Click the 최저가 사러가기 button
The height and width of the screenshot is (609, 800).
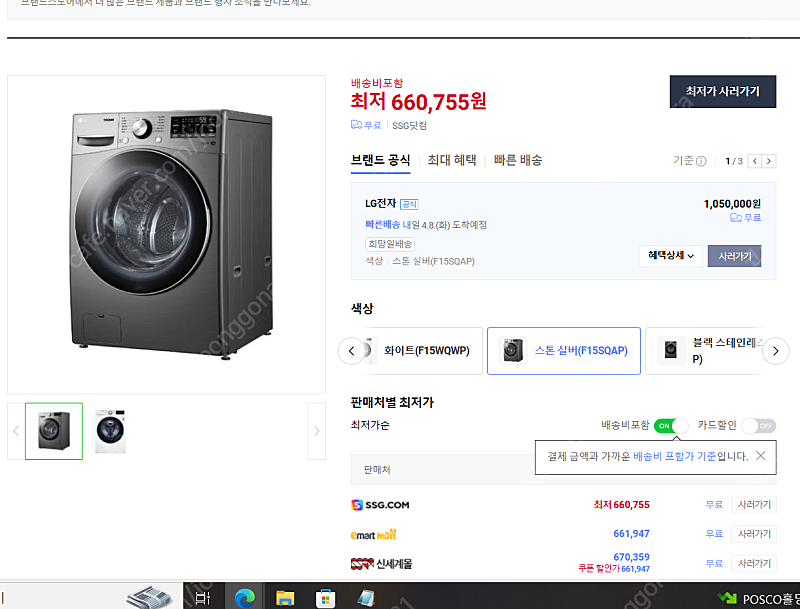click(722, 91)
